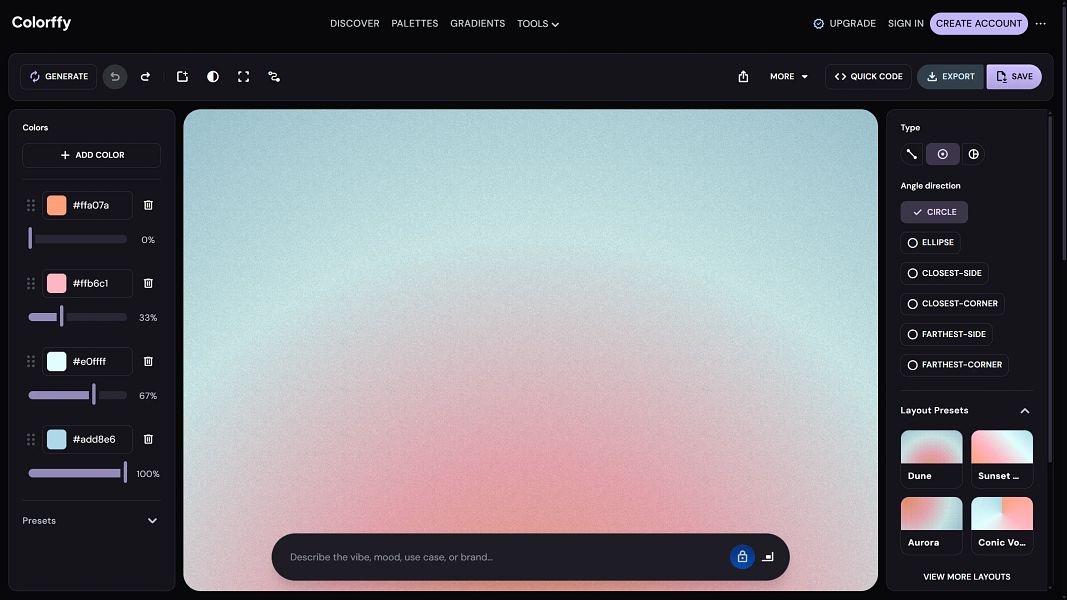
Task: Select the Circle option
Action: click(x=934, y=212)
